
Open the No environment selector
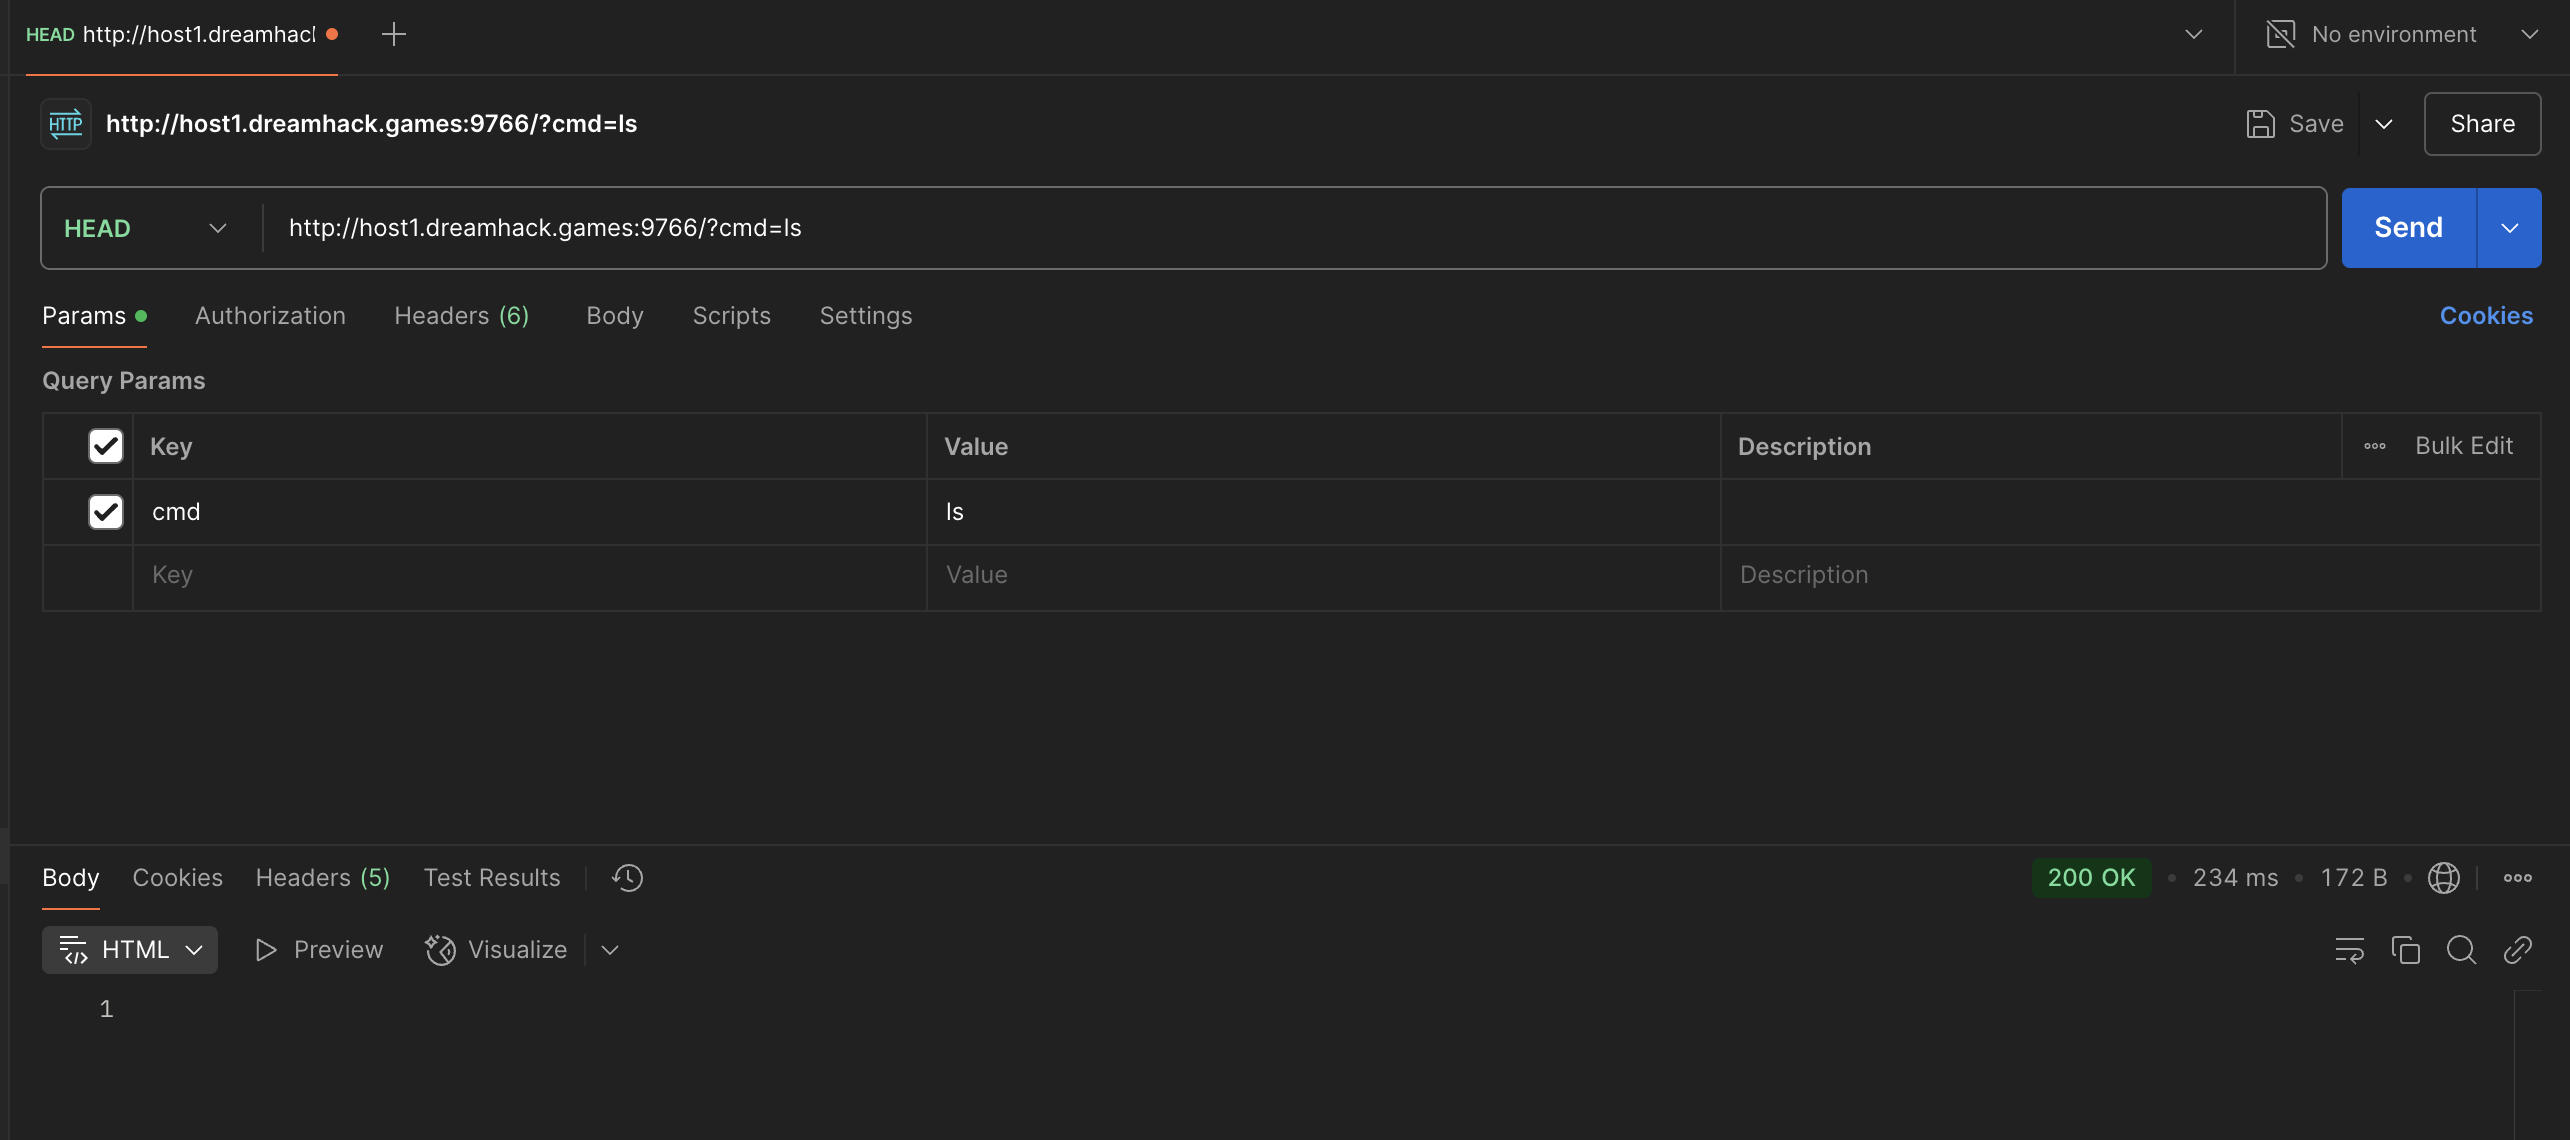click(x=2402, y=34)
